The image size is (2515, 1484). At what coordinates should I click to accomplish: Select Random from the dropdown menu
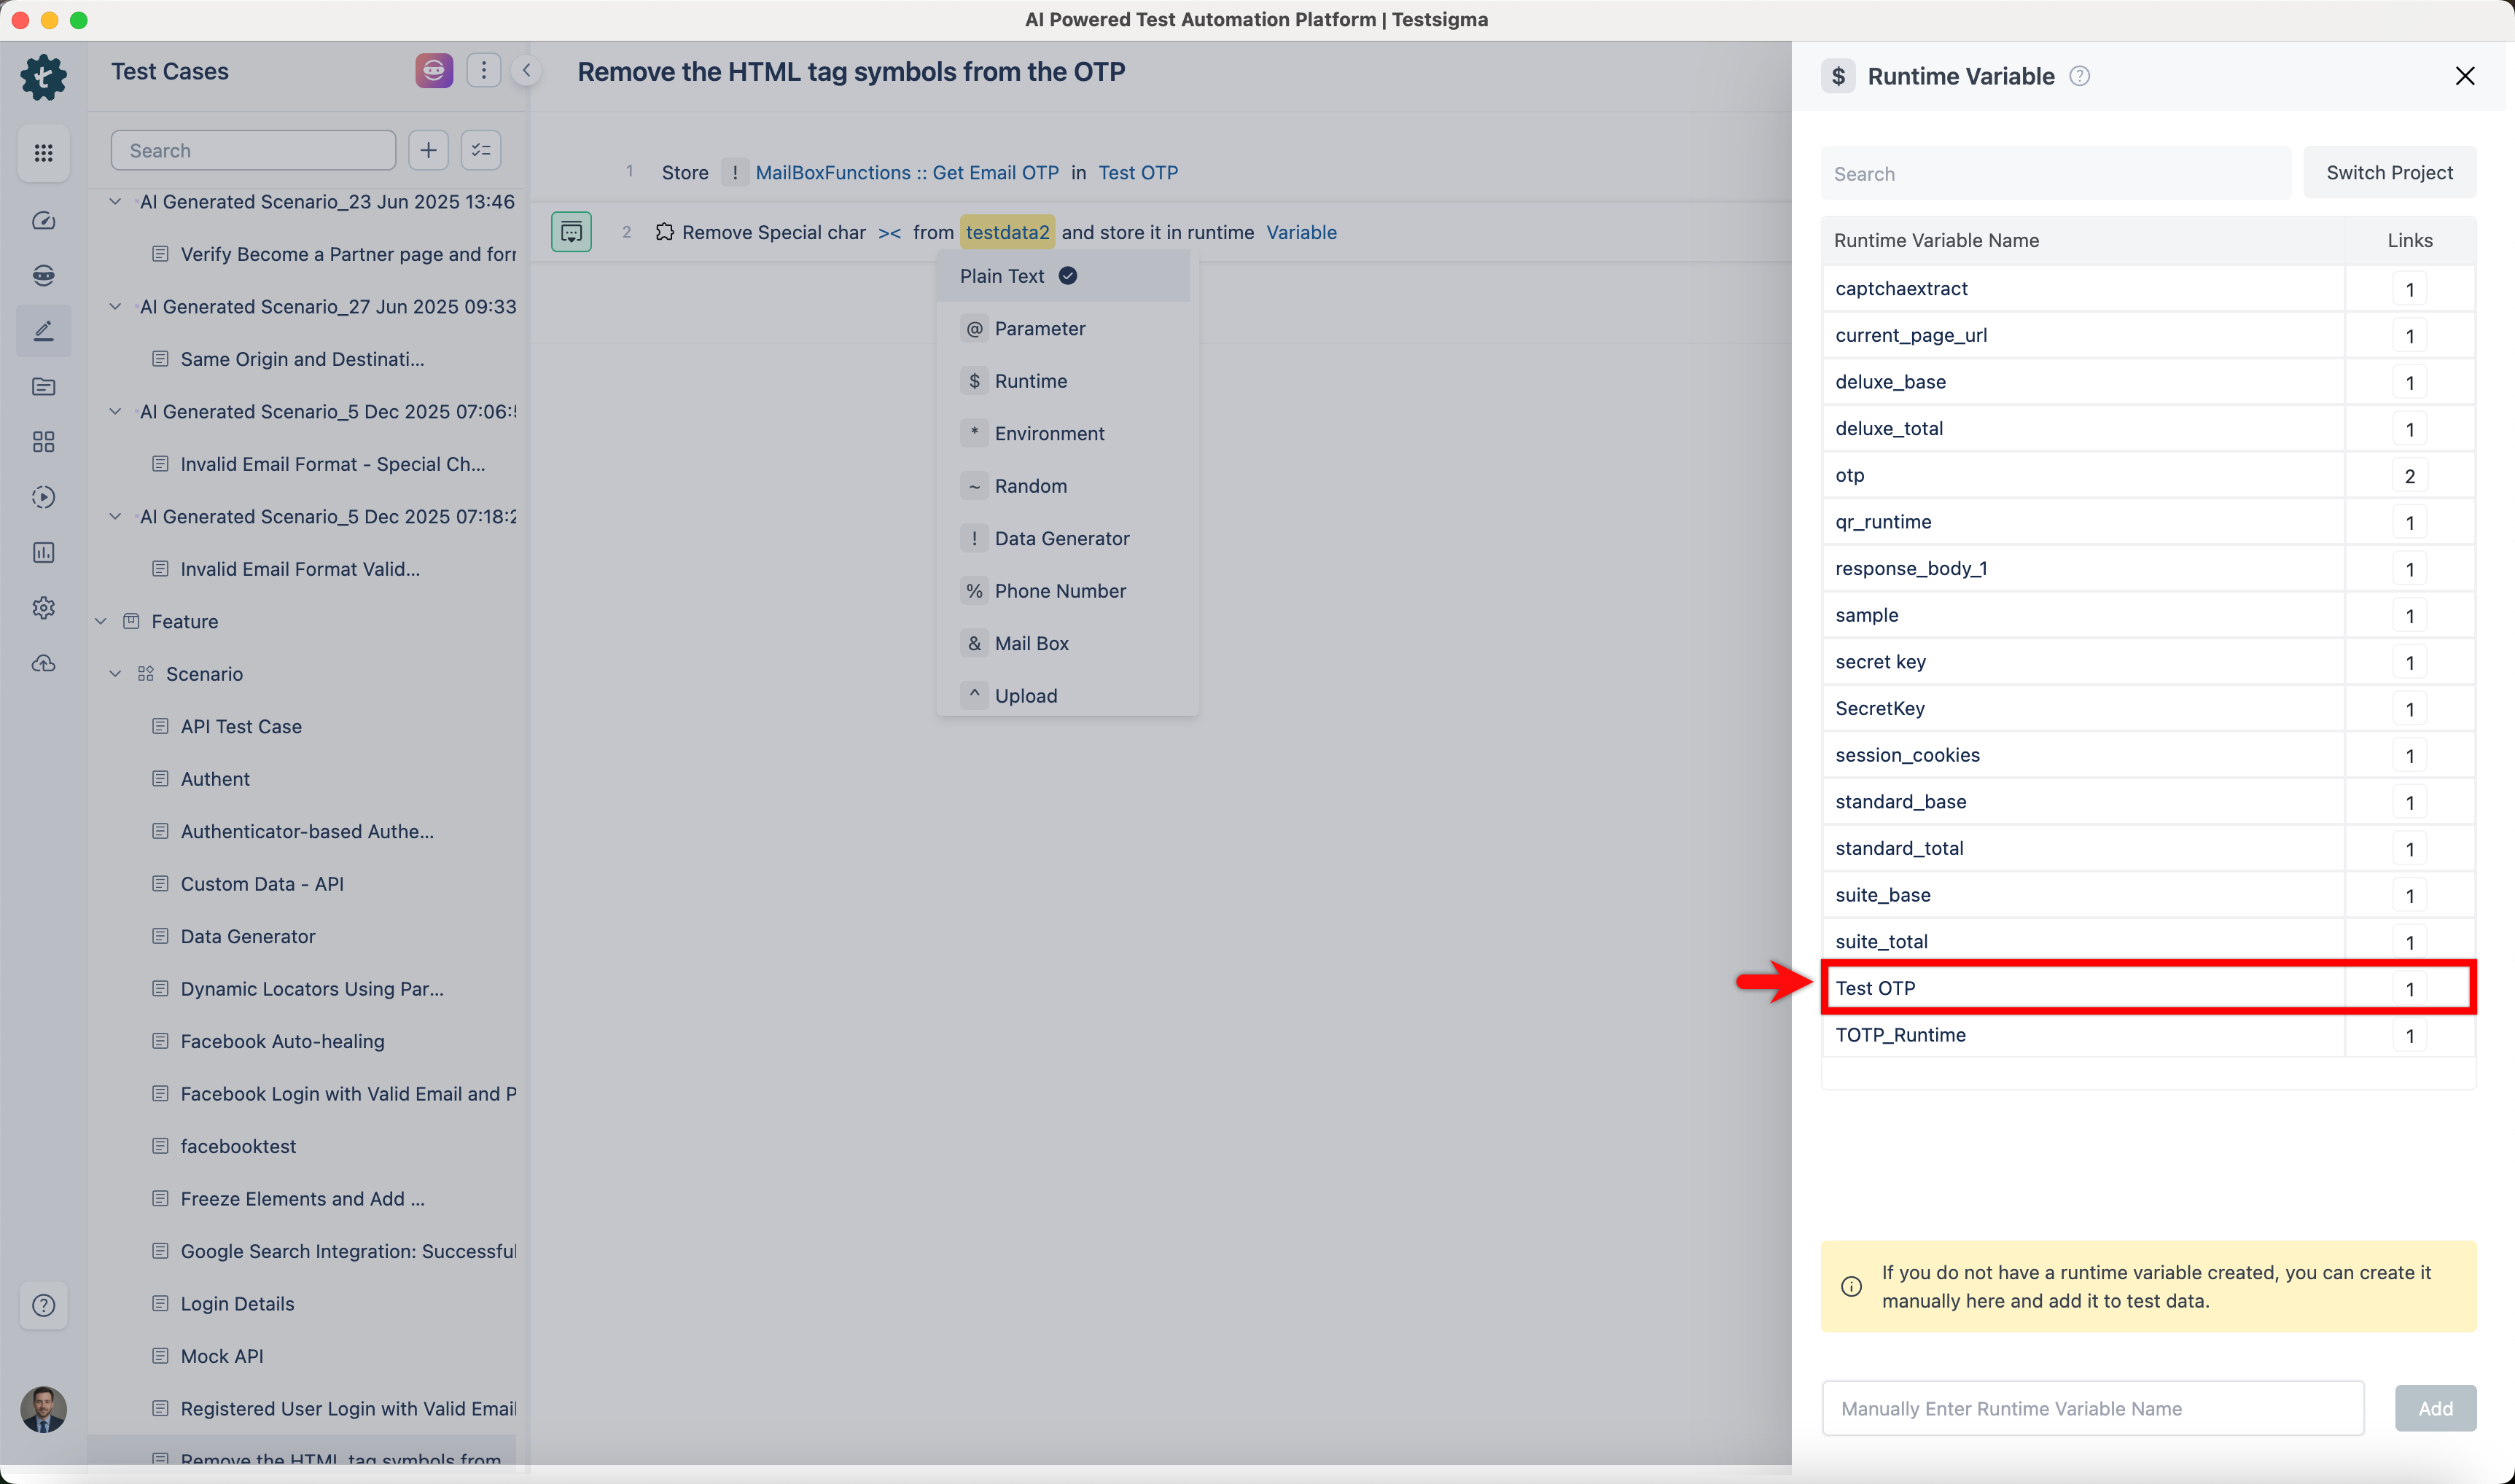pyautogui.click(x=1030, y=485)
